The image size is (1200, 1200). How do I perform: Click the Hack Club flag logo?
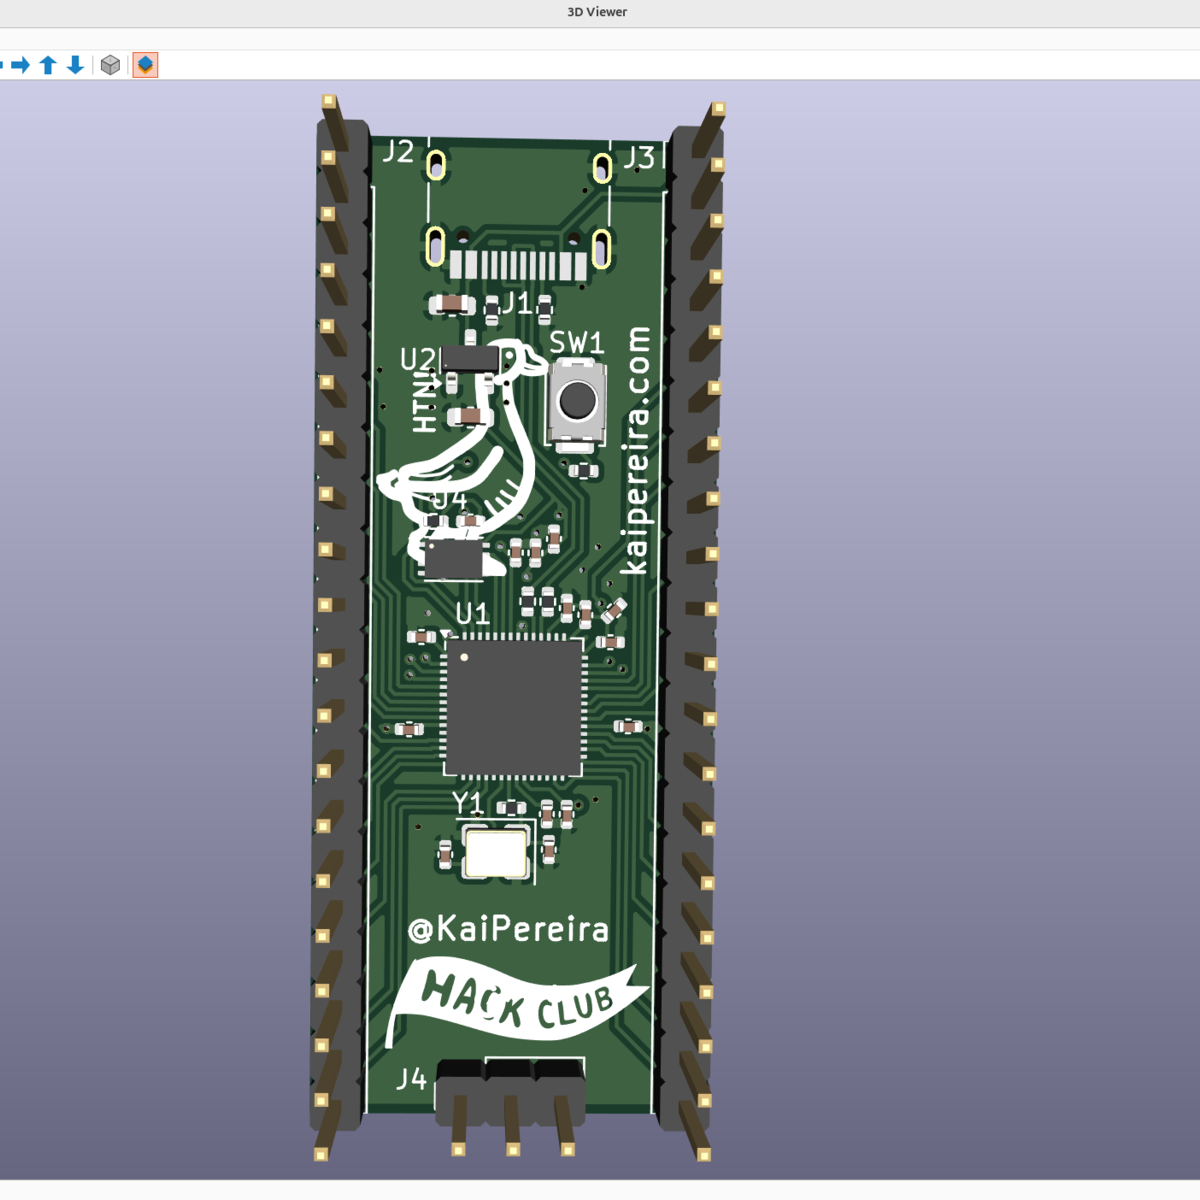pyautogui.click(x=515, y=1002)
